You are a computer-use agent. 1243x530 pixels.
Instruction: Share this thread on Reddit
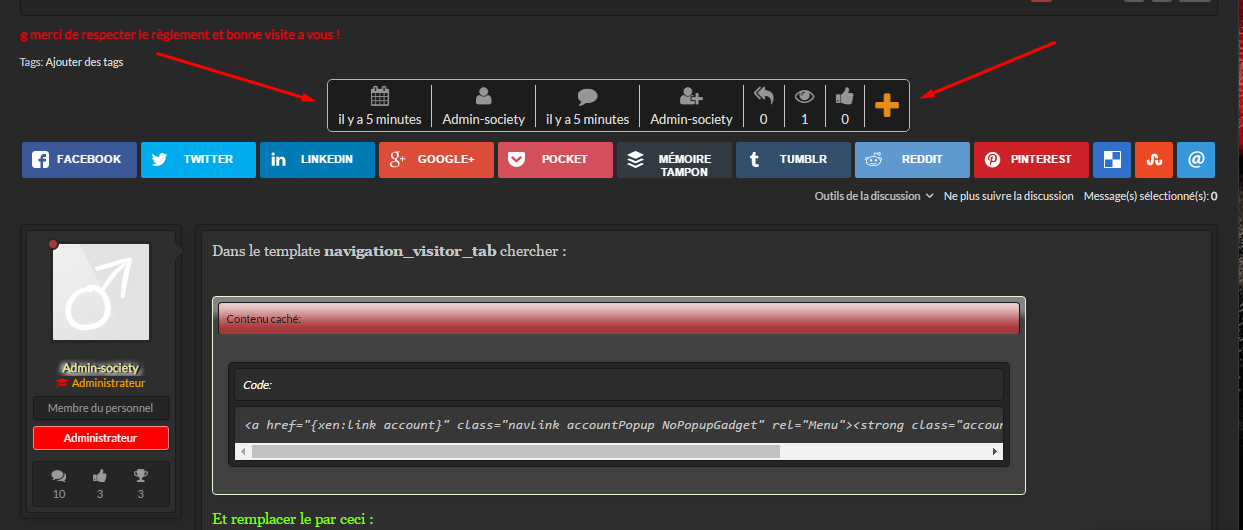912,160
